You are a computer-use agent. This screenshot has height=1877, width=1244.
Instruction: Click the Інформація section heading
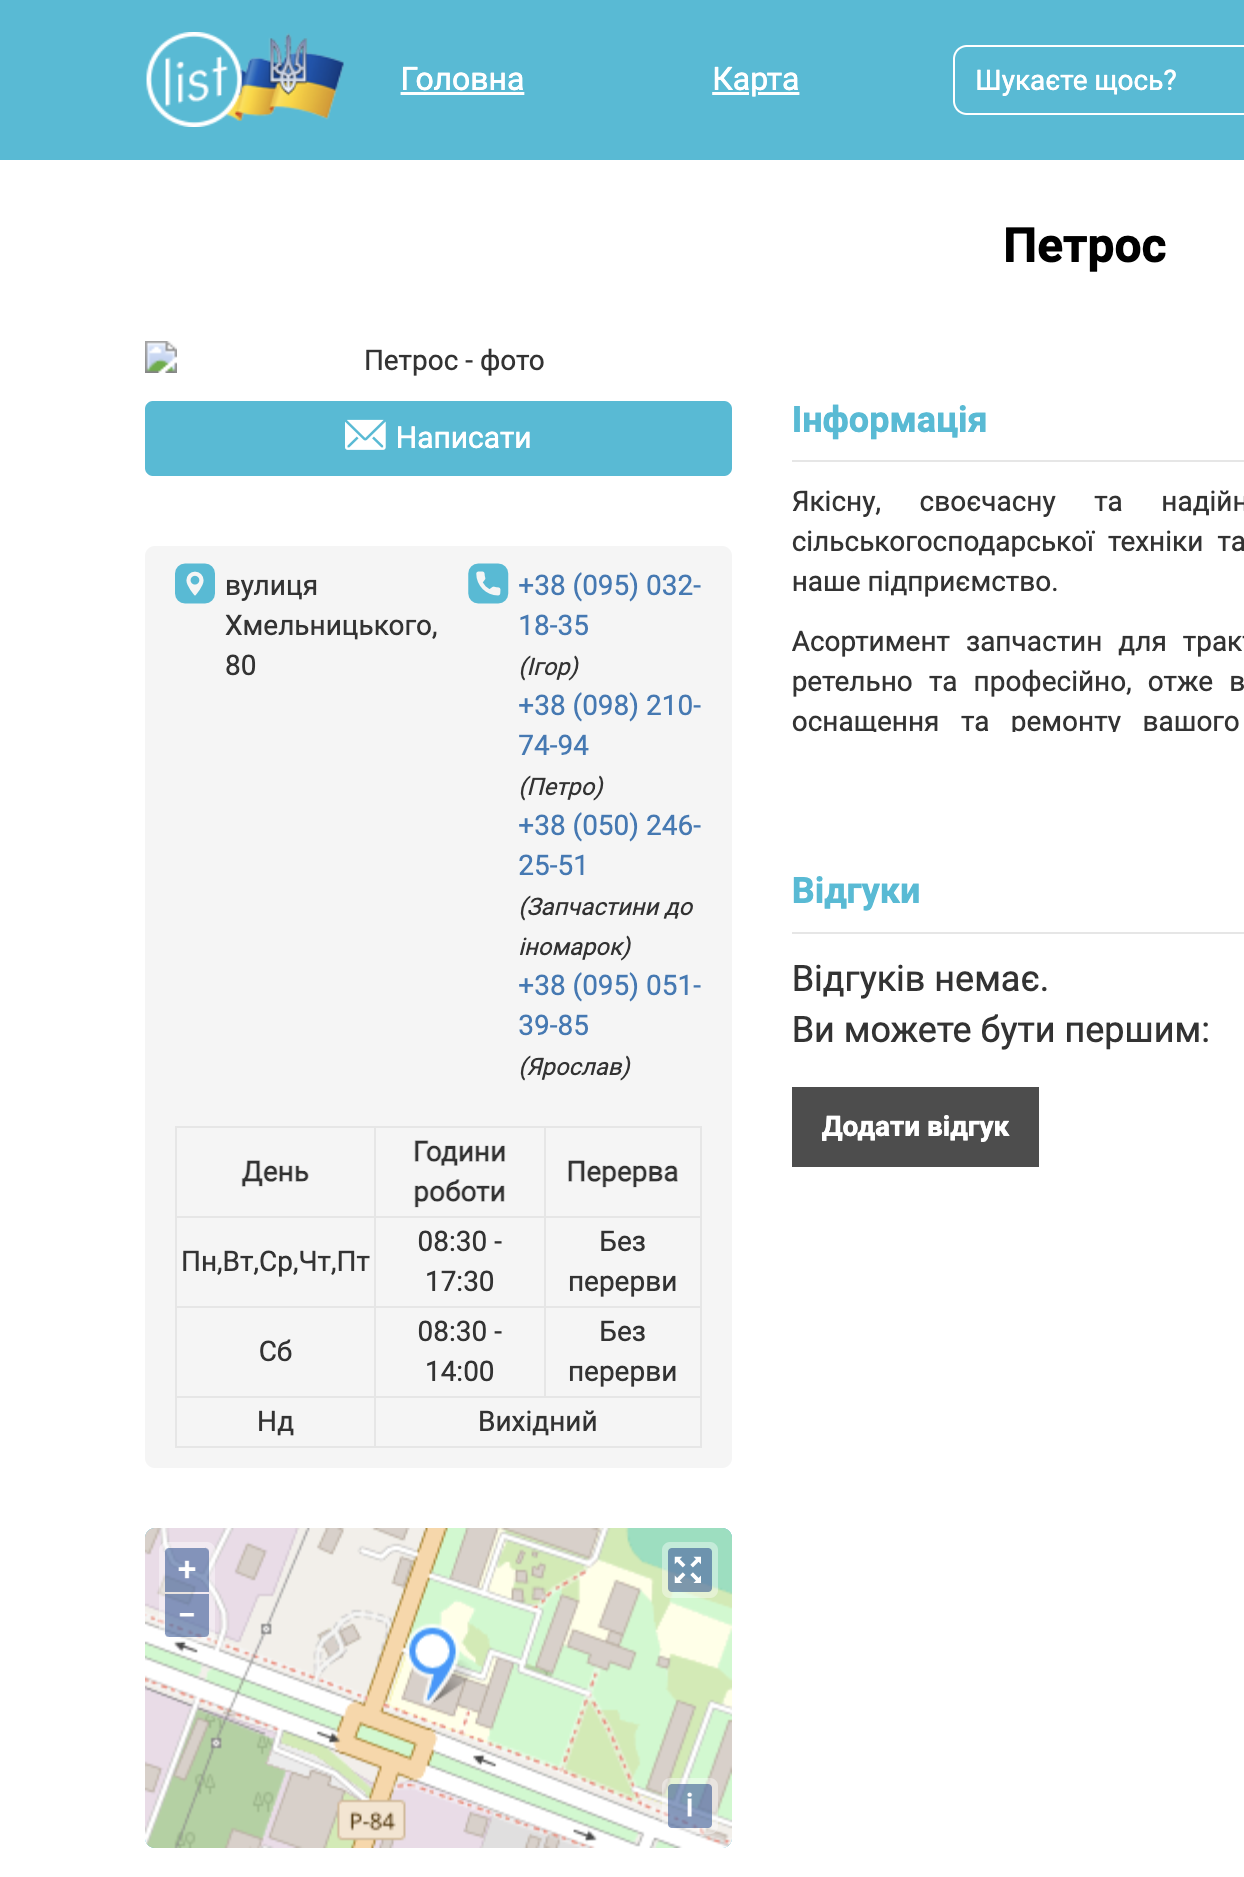889,420
